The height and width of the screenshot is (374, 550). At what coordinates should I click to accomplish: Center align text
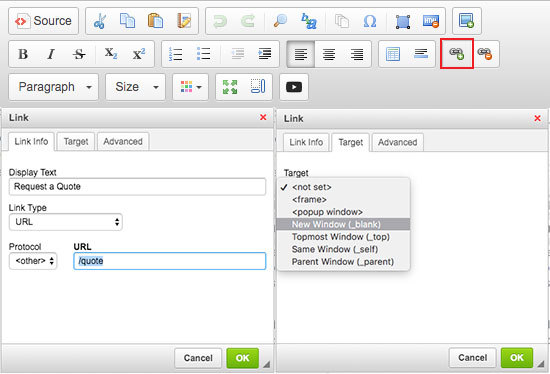[329, 54]
